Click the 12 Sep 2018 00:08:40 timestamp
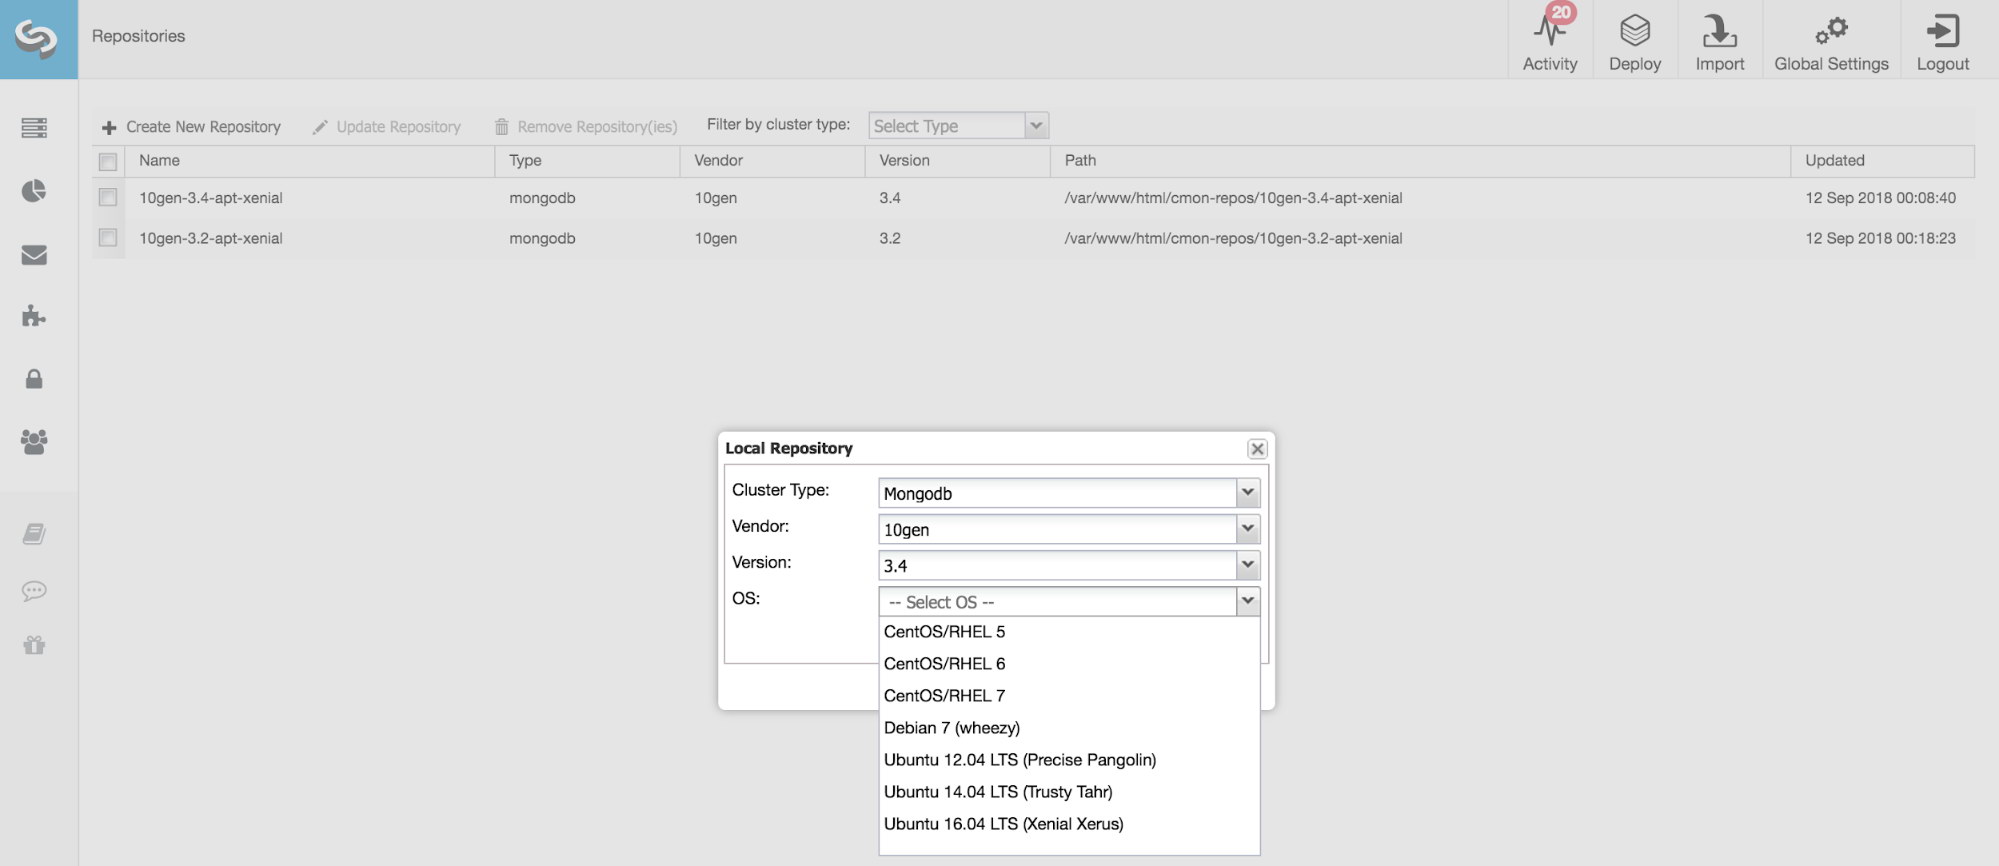 pos(1880,198)
